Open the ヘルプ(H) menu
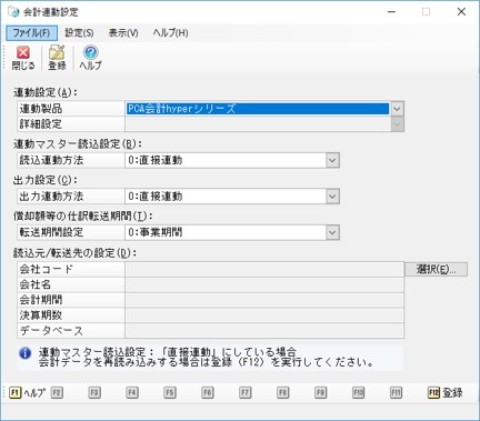480x421 pixels. click(170, 33)
